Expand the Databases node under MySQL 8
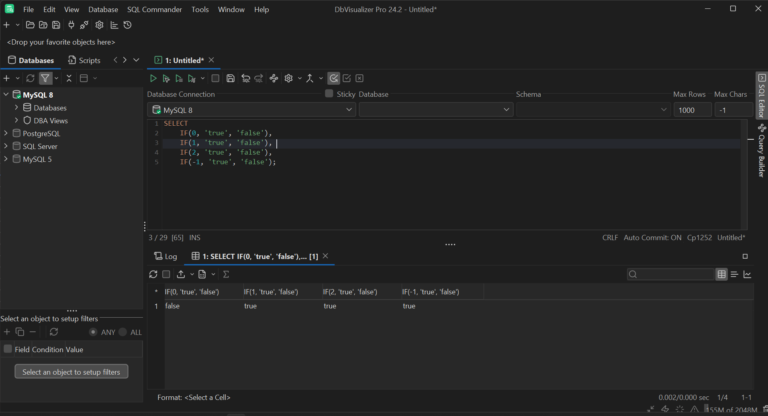The width and height of the screenshot is (768, 416). pyautogui.click(x=16, y=108)
